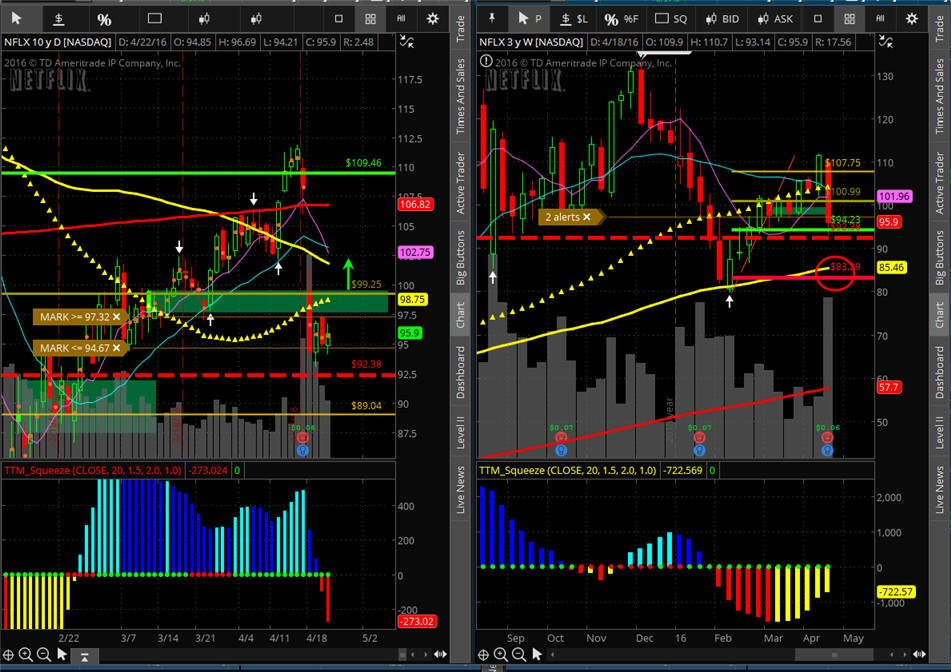Open Dashboard tab beside right chart
Image resolution: width=951 pixels, height=672 pixels.
pos(940,372)
